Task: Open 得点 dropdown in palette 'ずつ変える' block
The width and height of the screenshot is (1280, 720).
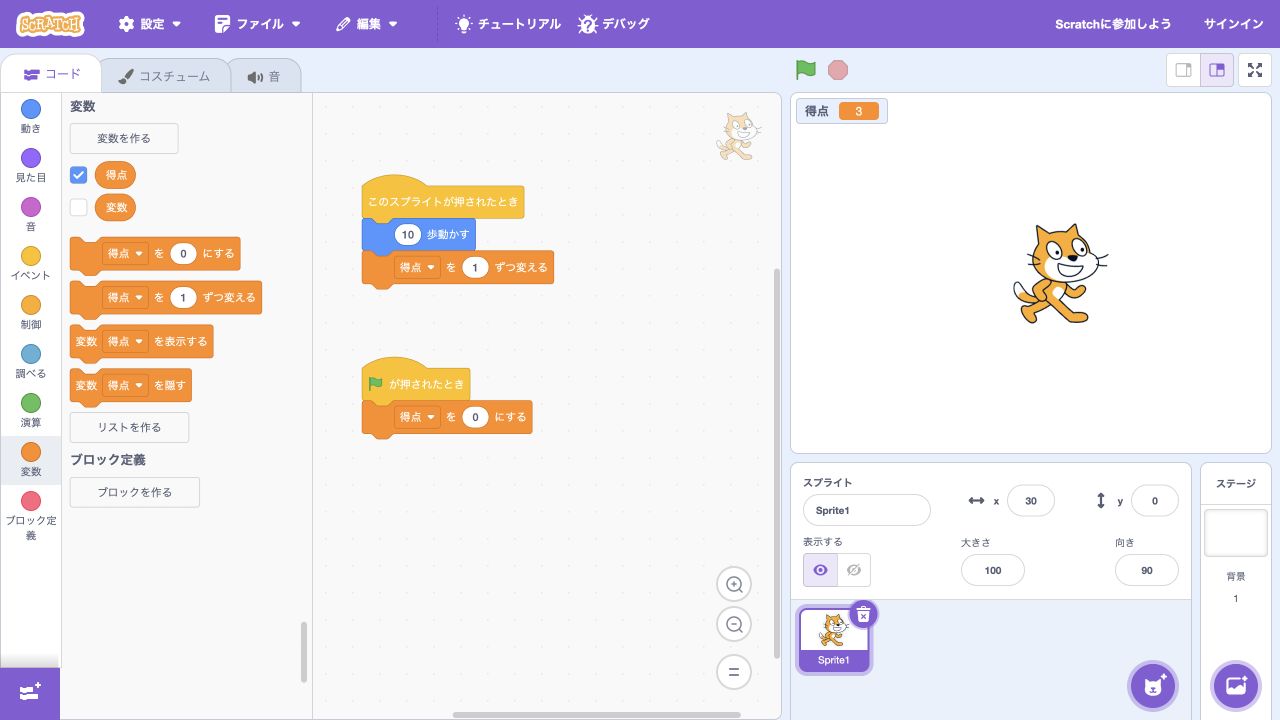Action: [125, 297]
